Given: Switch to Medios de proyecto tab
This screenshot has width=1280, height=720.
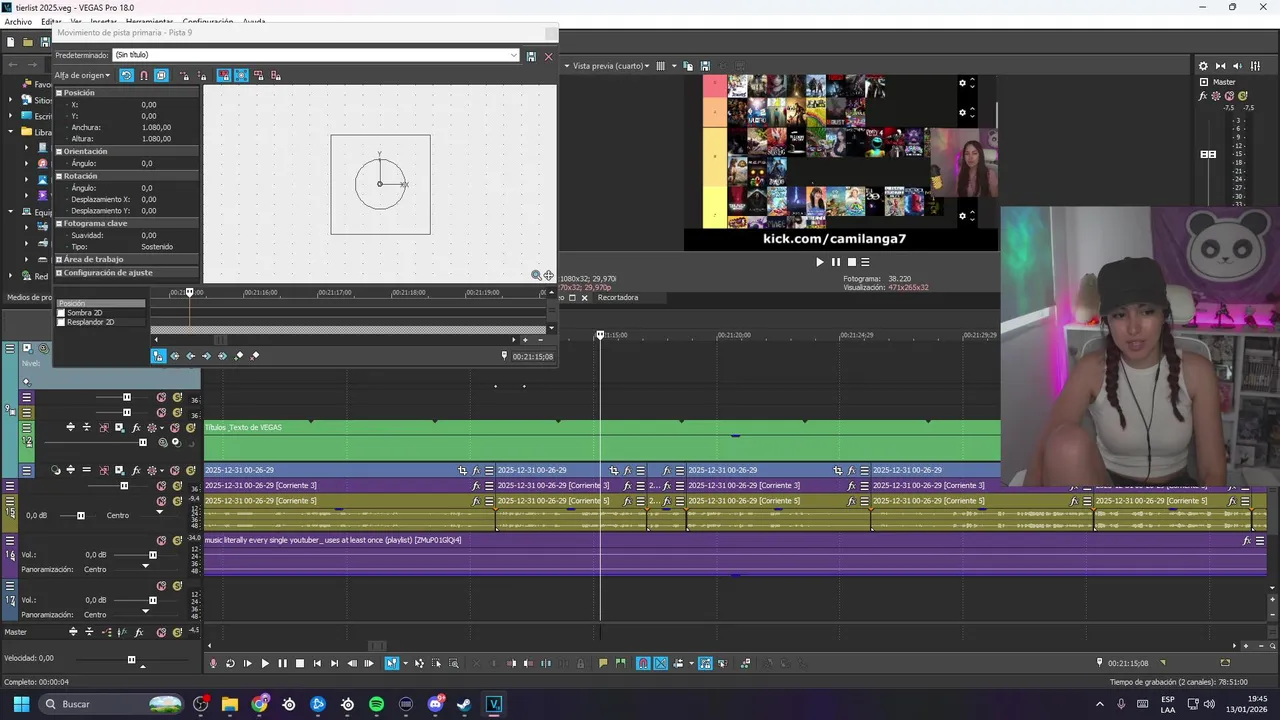Looking at the screenshot, I should [x=29, y=297].
